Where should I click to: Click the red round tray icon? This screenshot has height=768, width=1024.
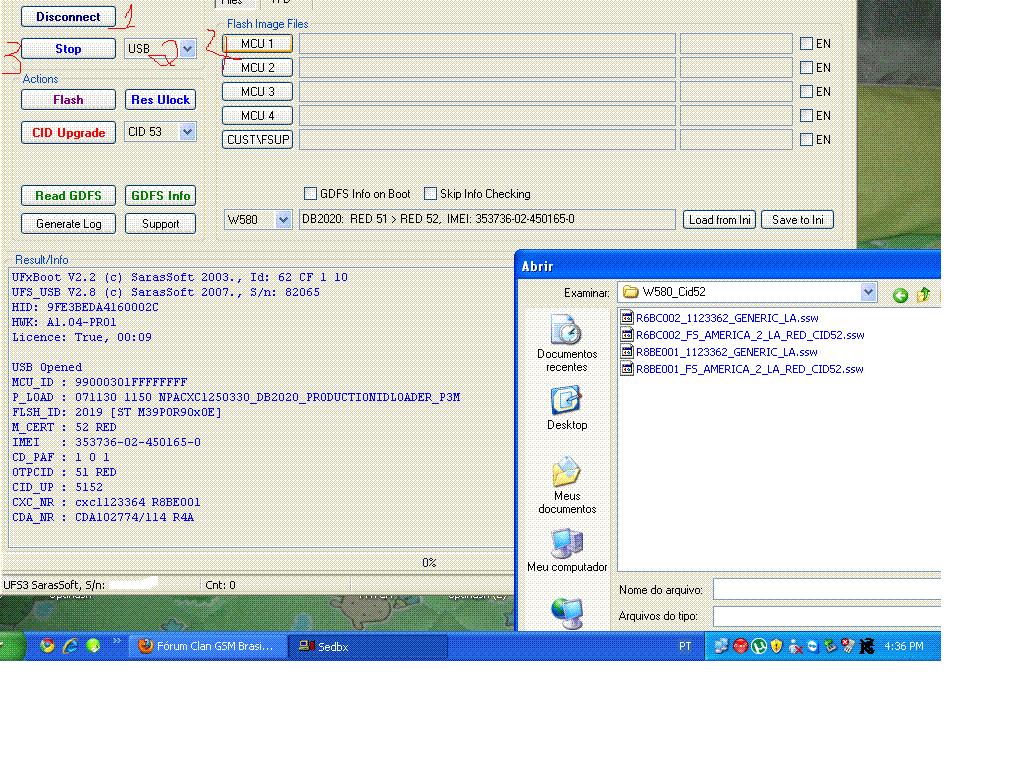(x=740, y=647)
